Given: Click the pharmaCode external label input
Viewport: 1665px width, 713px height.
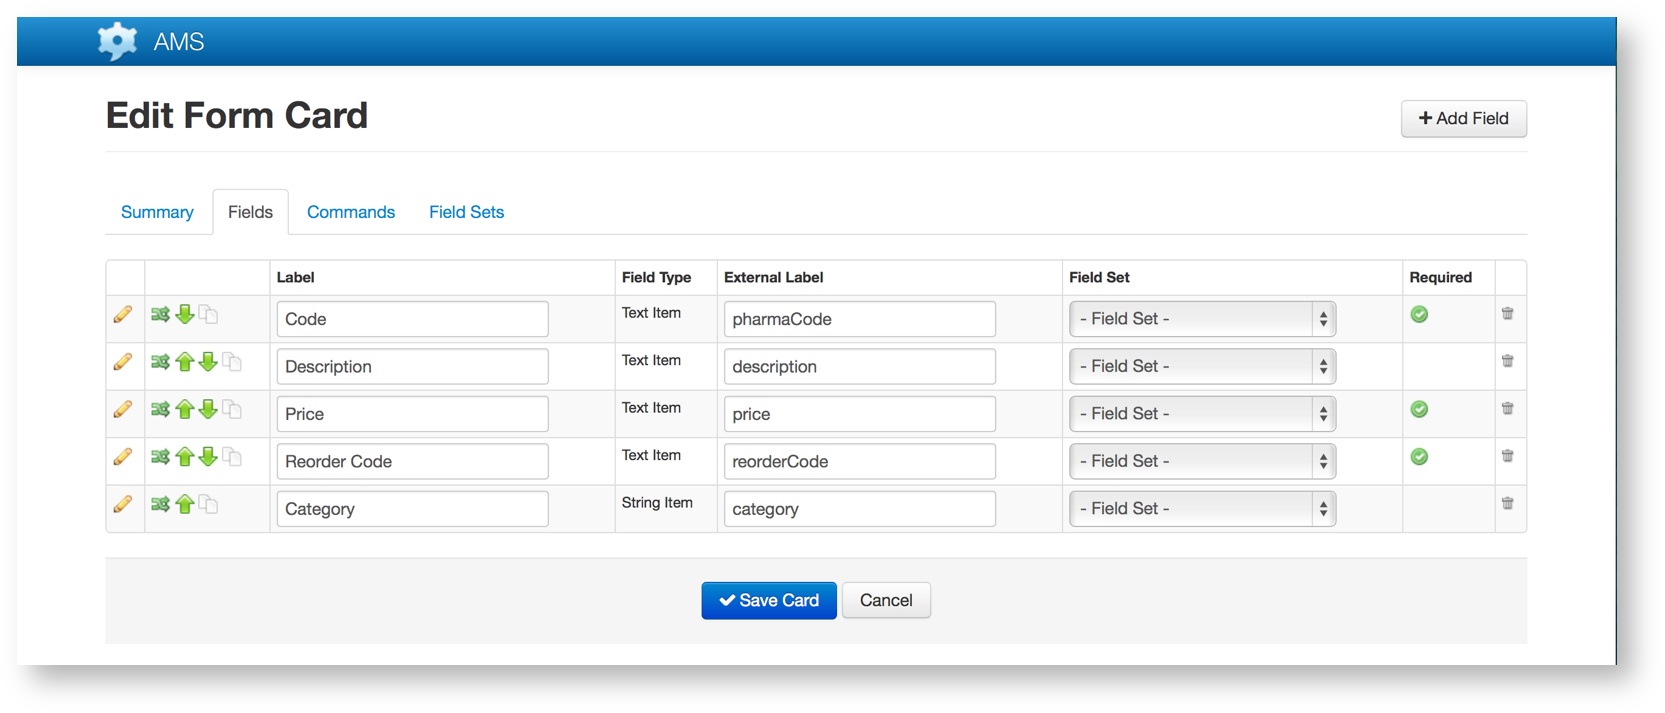Looking at the screenshot, I should 859,319.
